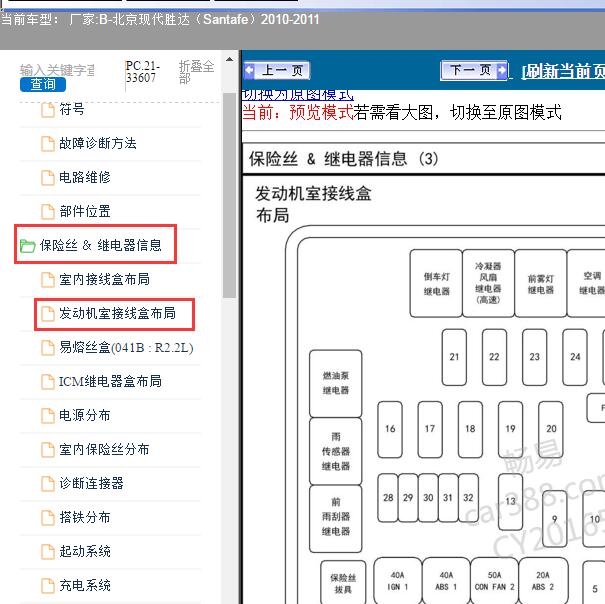Click the document icon beside 易熔丝盒

coord(48,348)
